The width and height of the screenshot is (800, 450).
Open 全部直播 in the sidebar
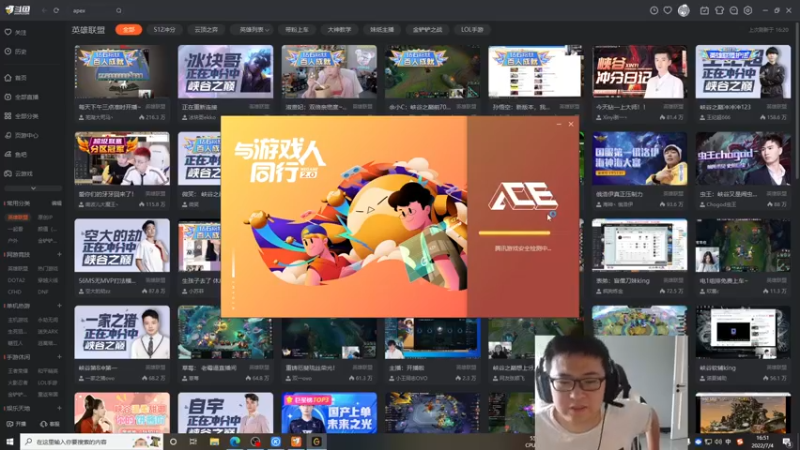tap(22, 97)
